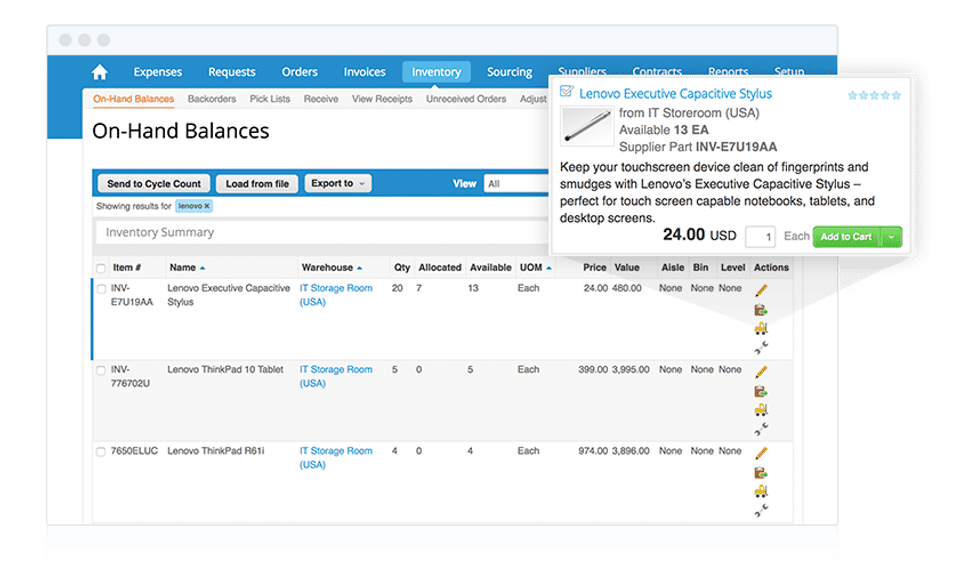
Task: Click the Lenovo ThinkPad R61i name cell
Action: point(216,451)
